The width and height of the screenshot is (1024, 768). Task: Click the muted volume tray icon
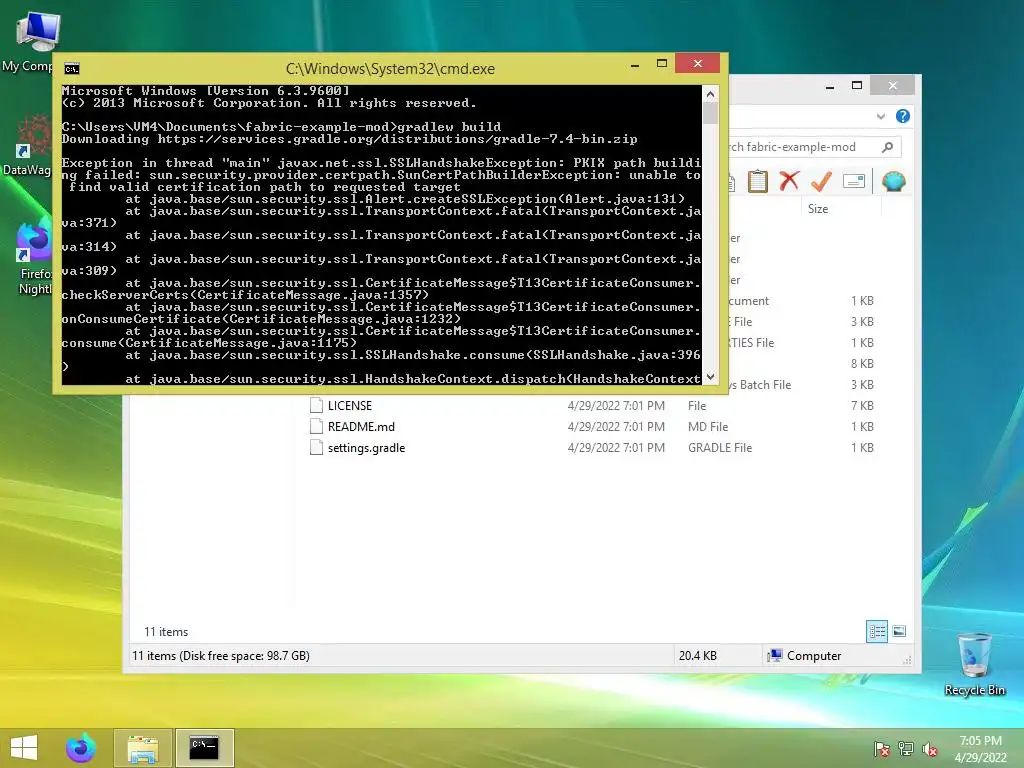(930, 749)
